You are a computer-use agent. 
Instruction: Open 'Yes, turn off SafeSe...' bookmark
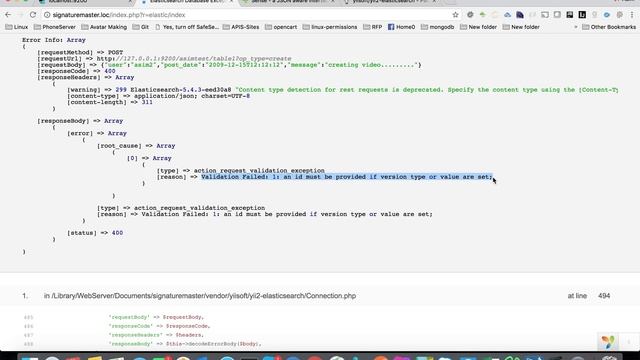click(x=187, y=27)
